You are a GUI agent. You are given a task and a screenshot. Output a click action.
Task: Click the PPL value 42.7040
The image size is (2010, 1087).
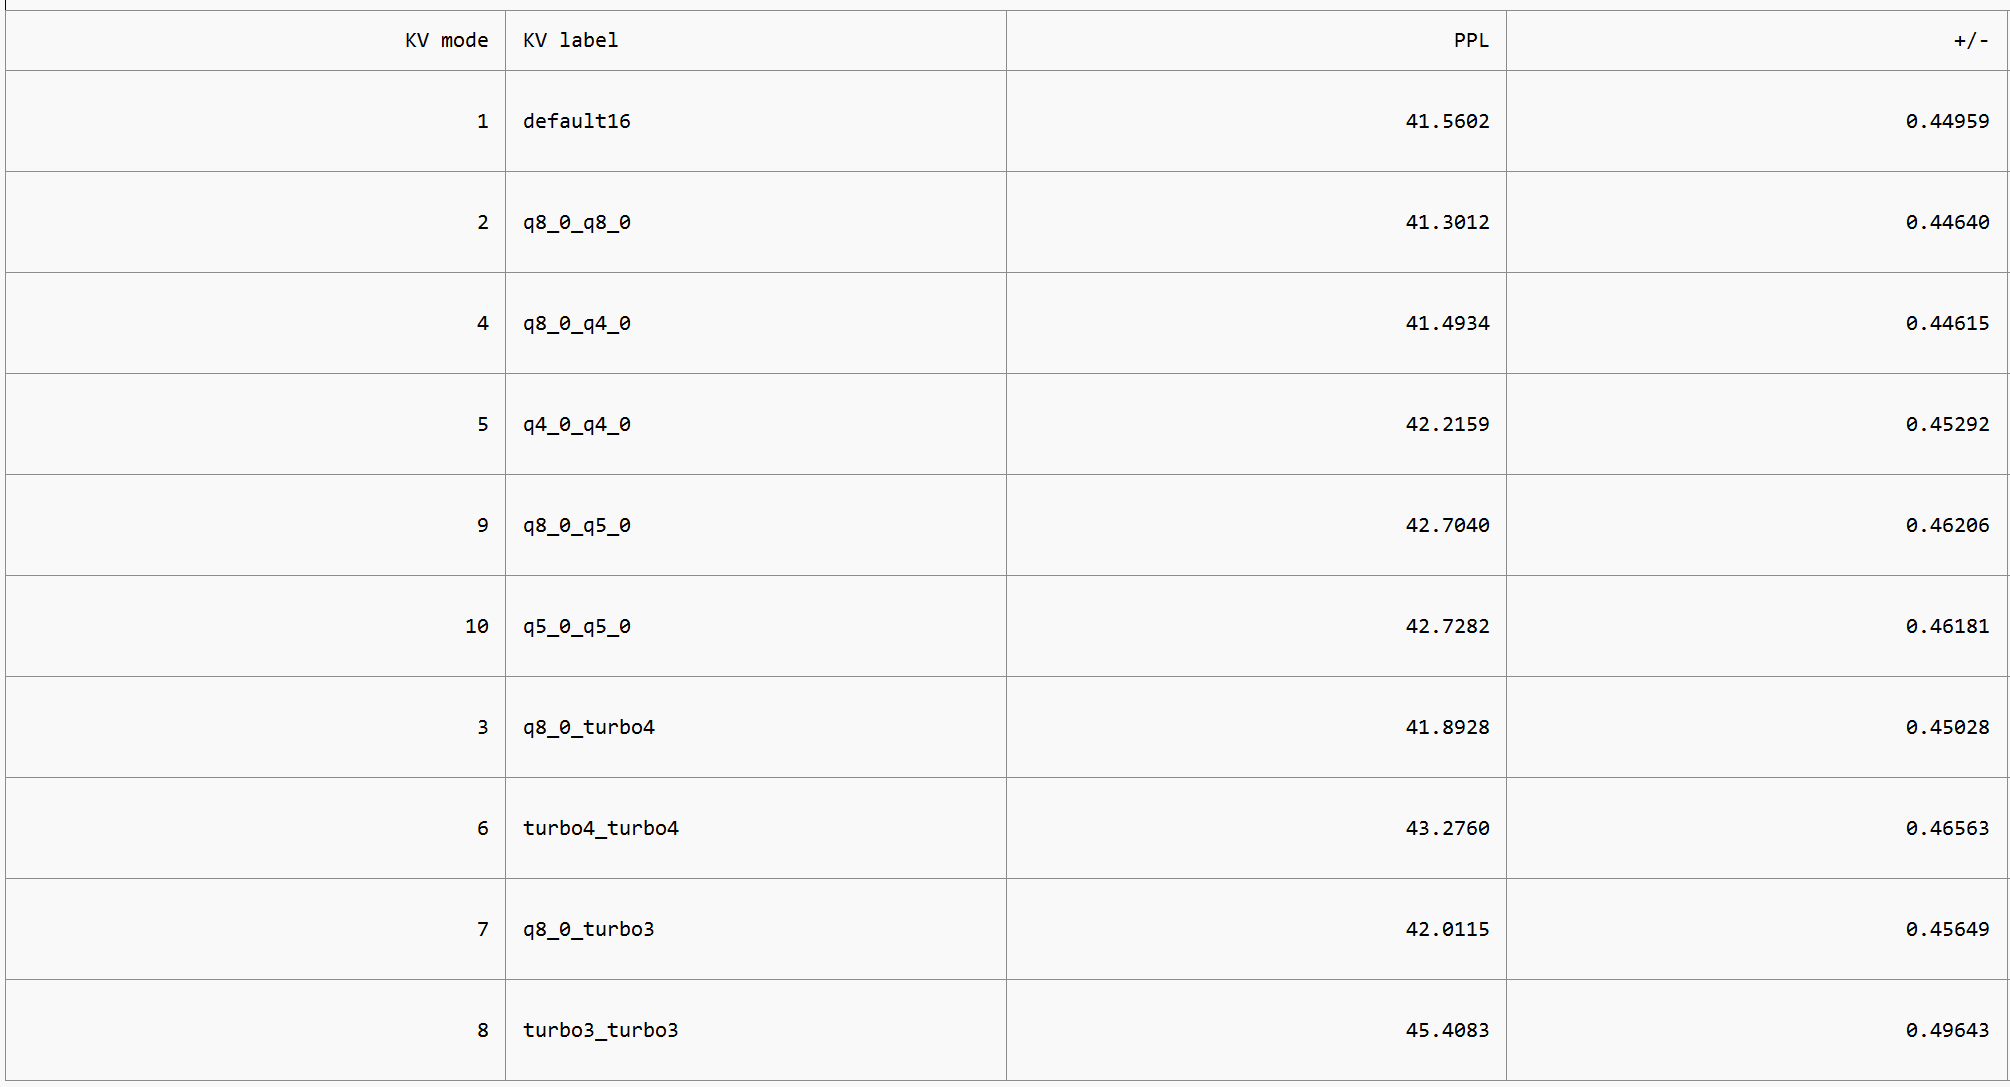click(x=1447, y=525)
